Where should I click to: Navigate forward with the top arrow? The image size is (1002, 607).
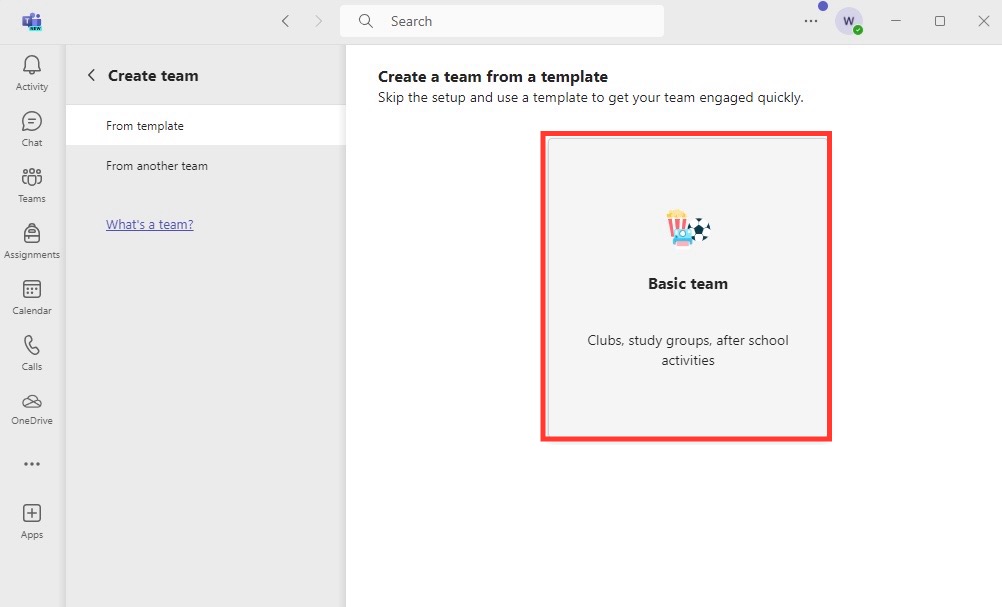click(318, 21)
